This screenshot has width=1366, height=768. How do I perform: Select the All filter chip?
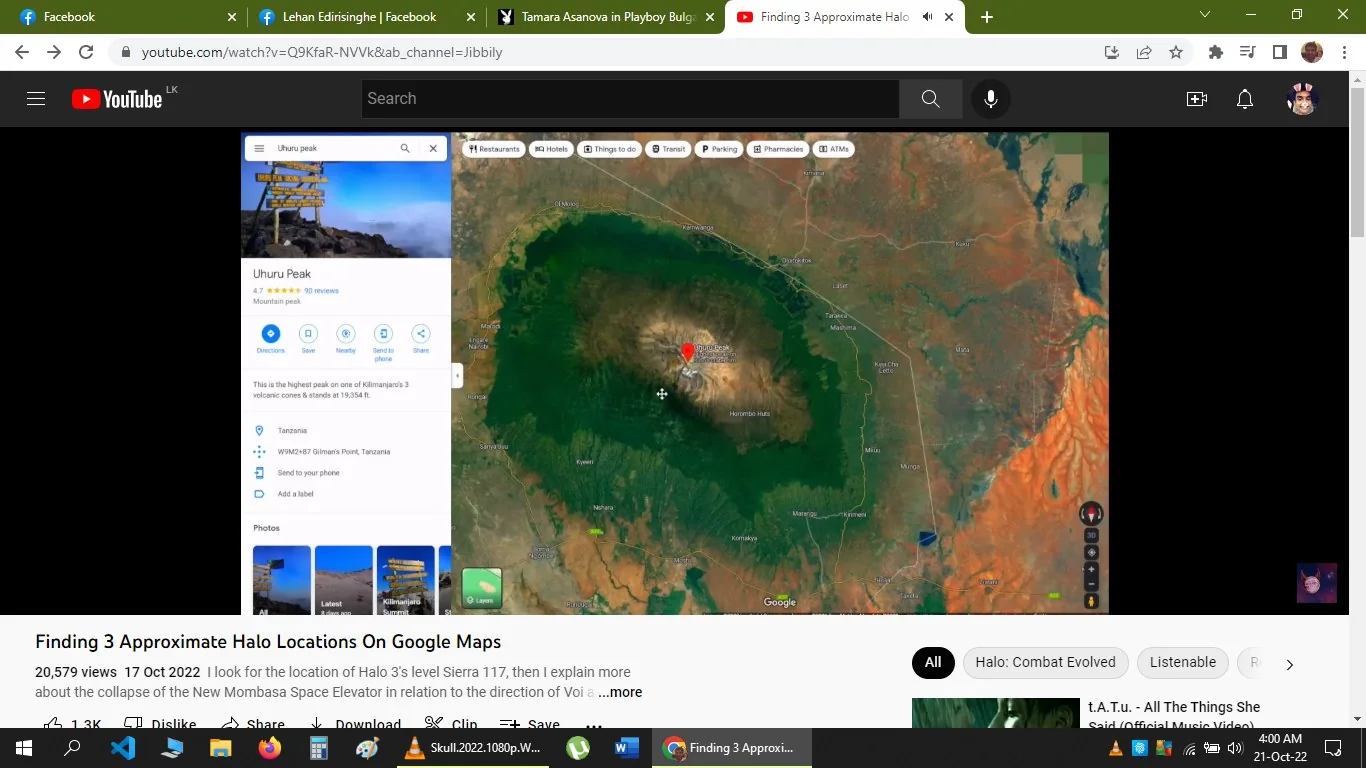[933, 662]
